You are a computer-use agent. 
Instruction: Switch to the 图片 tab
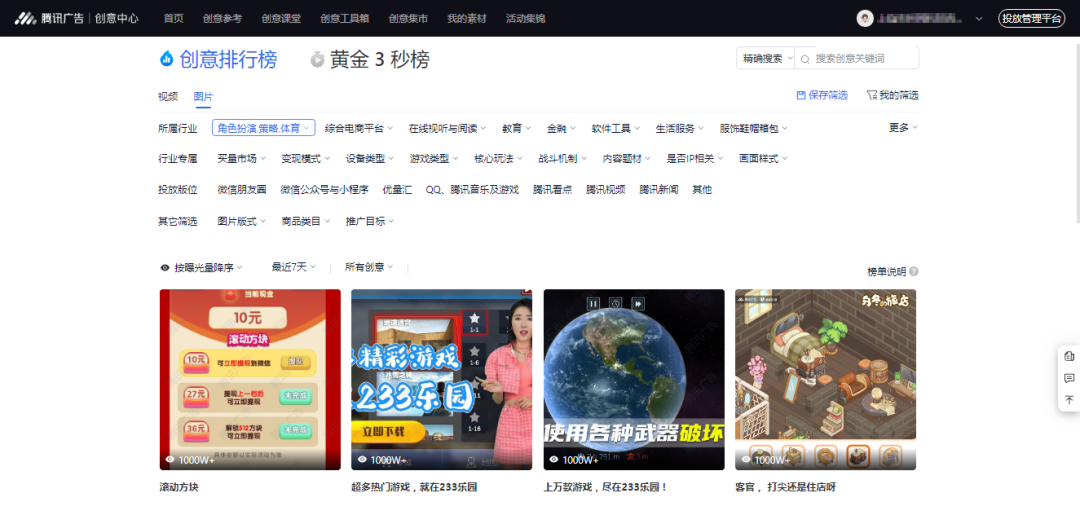coord(203,96)
